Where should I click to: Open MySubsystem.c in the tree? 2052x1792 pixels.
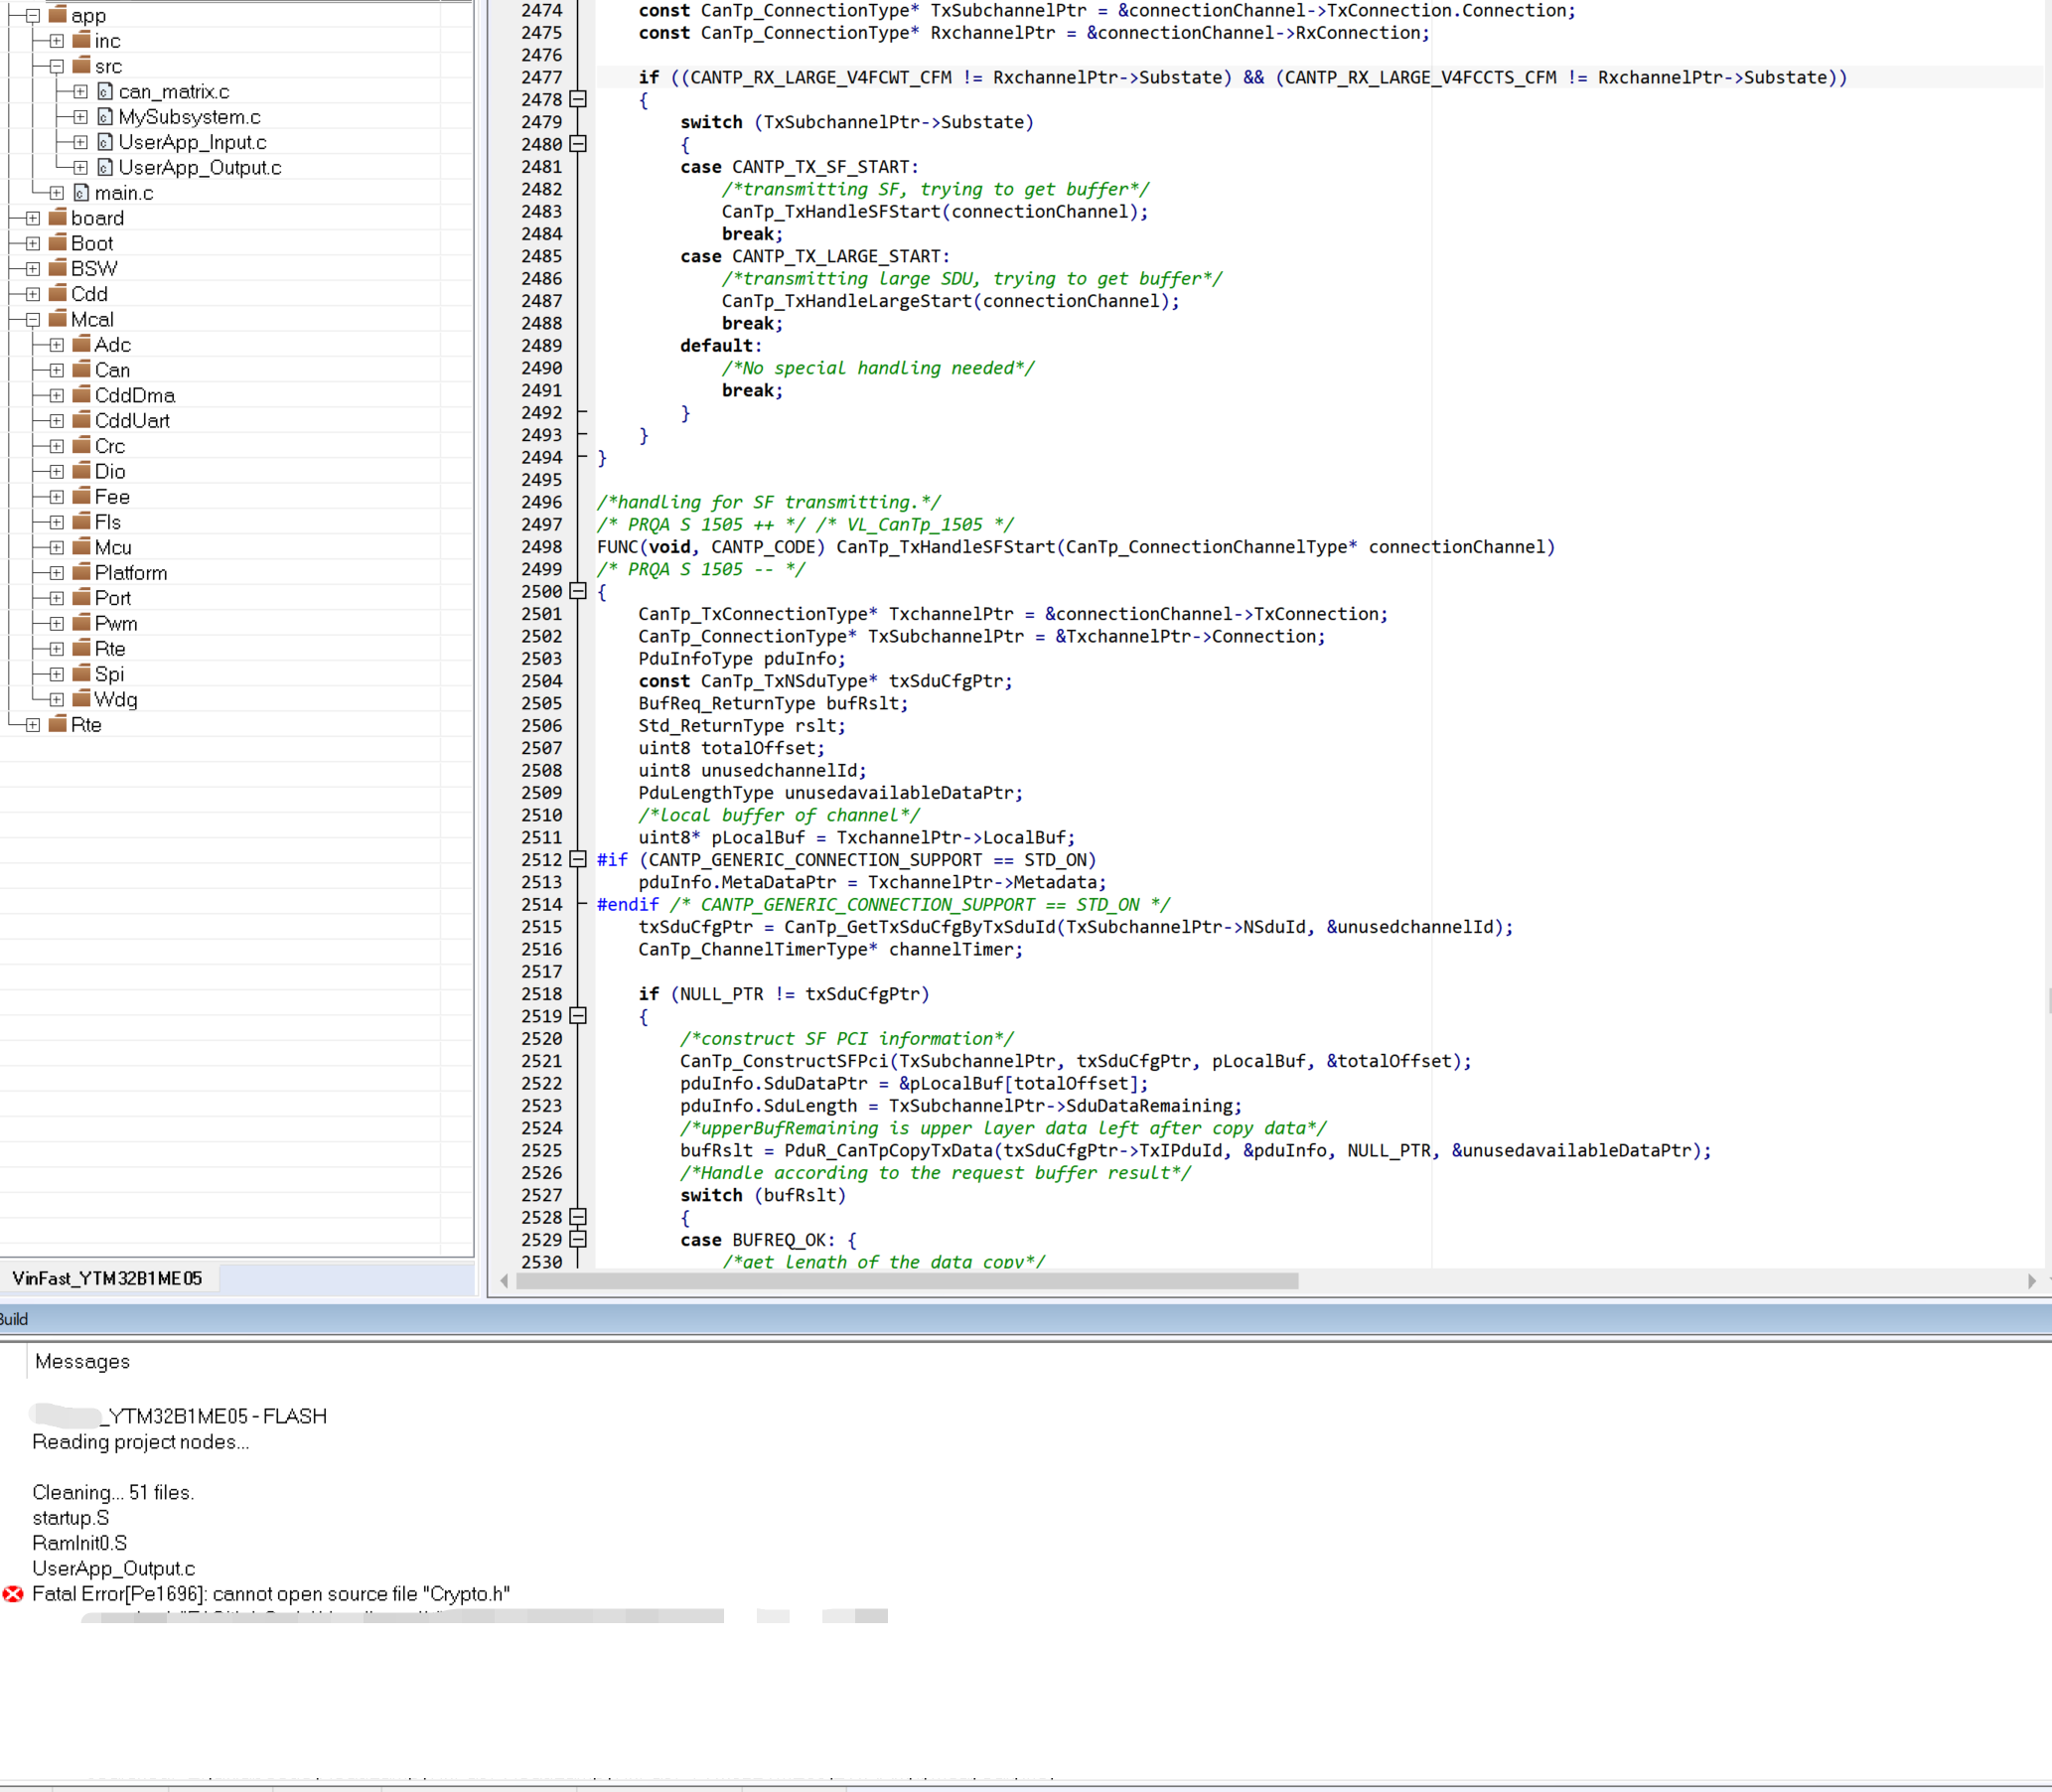[189, 117]
